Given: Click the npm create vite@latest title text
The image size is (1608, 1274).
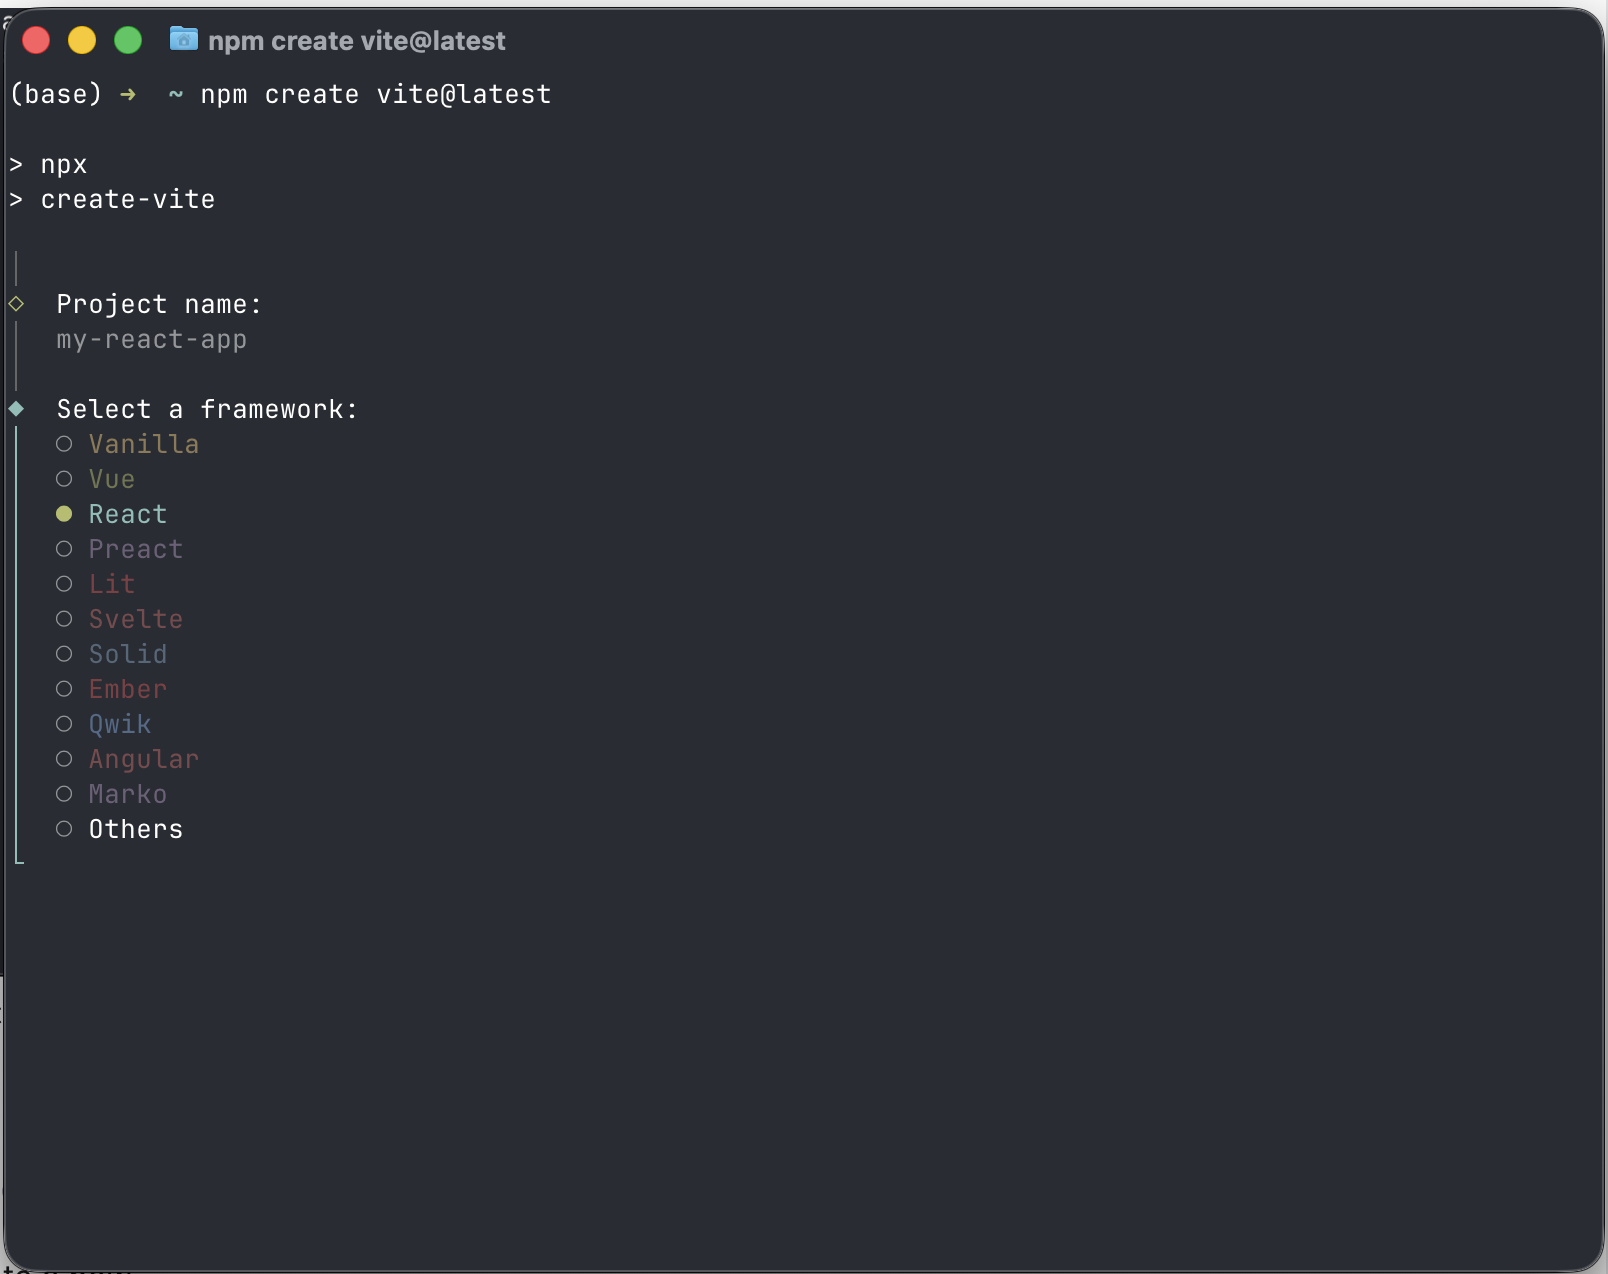Looking at the screenshot, I should [x=356, y=40].
